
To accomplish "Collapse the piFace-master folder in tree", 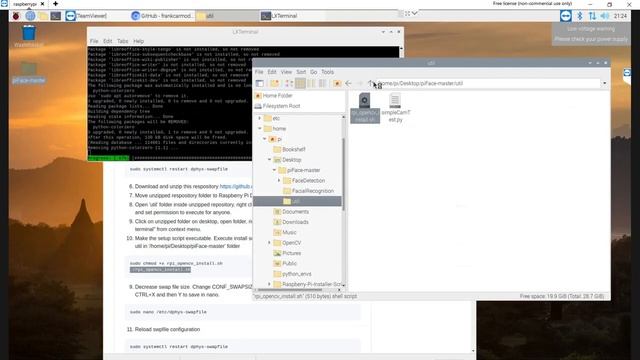I will click(x=274, y=170).
